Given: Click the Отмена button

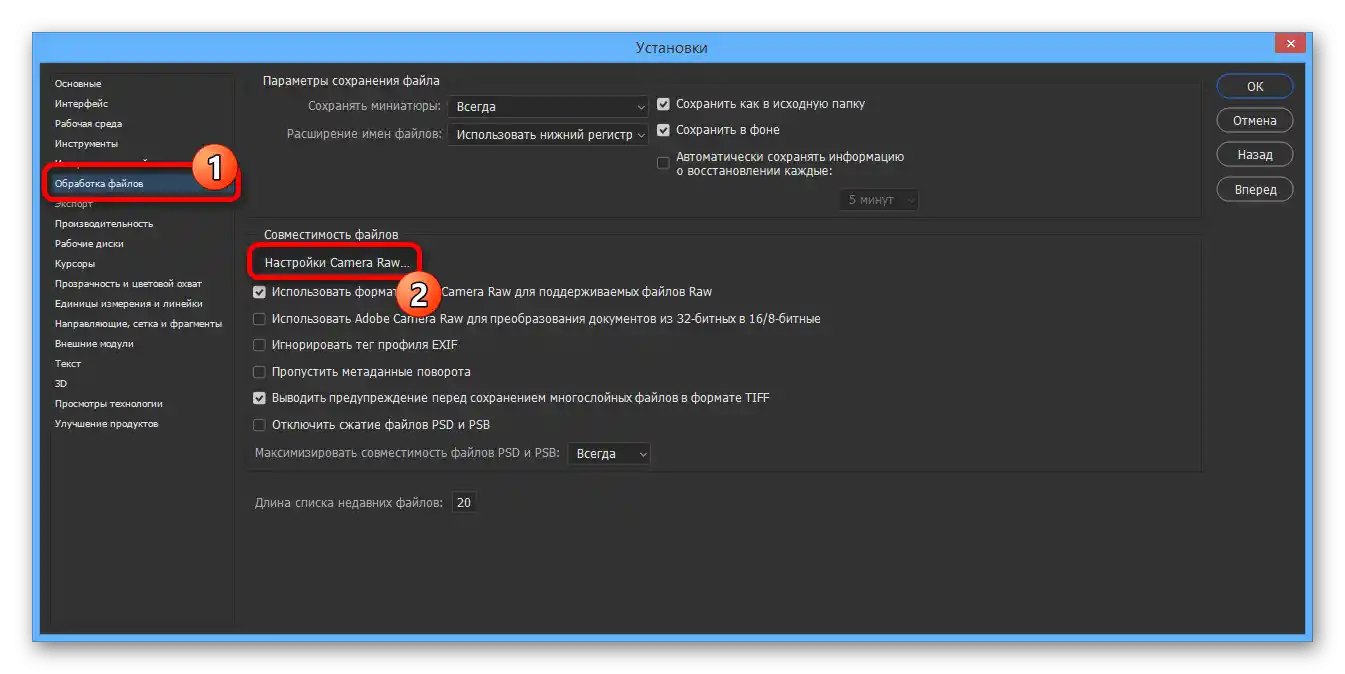Looking at the screenshot, I should pyautogui.click(x=1254, y=121).
